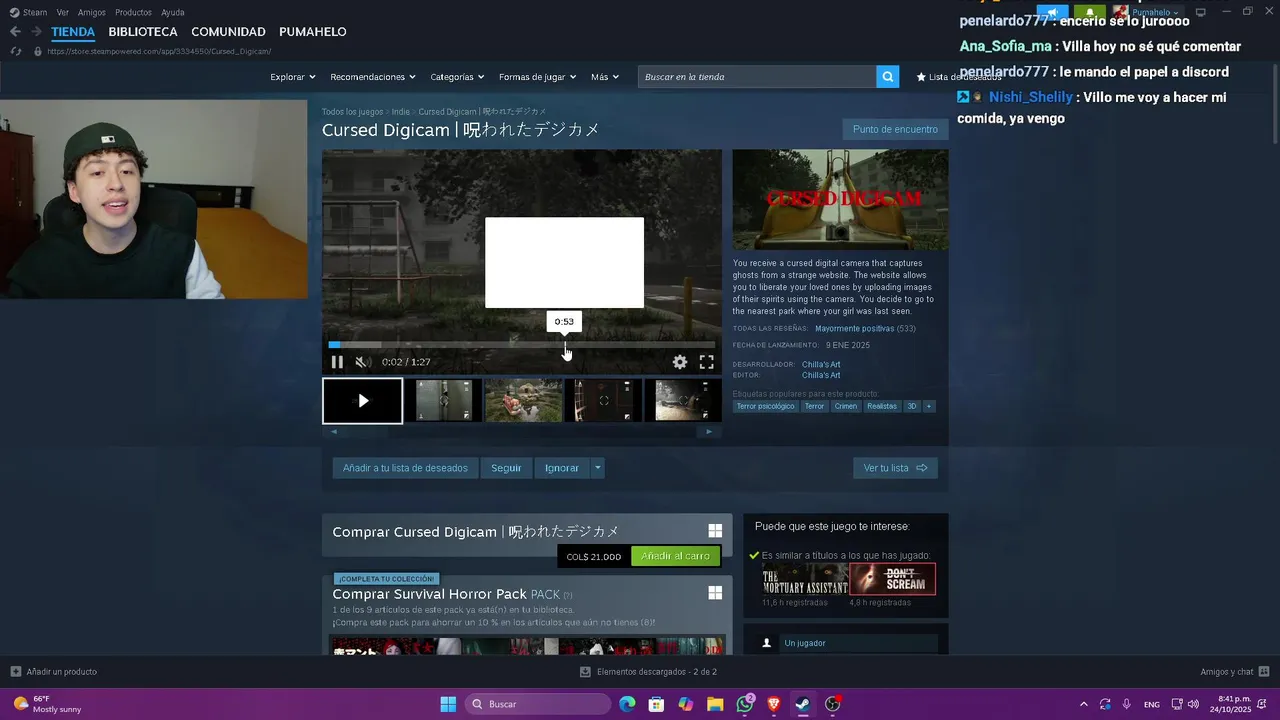This screenshot has width=1280, height=720.
Task: Click the Windows icon on the Survival Horror Pack
Action: [715, 593]
